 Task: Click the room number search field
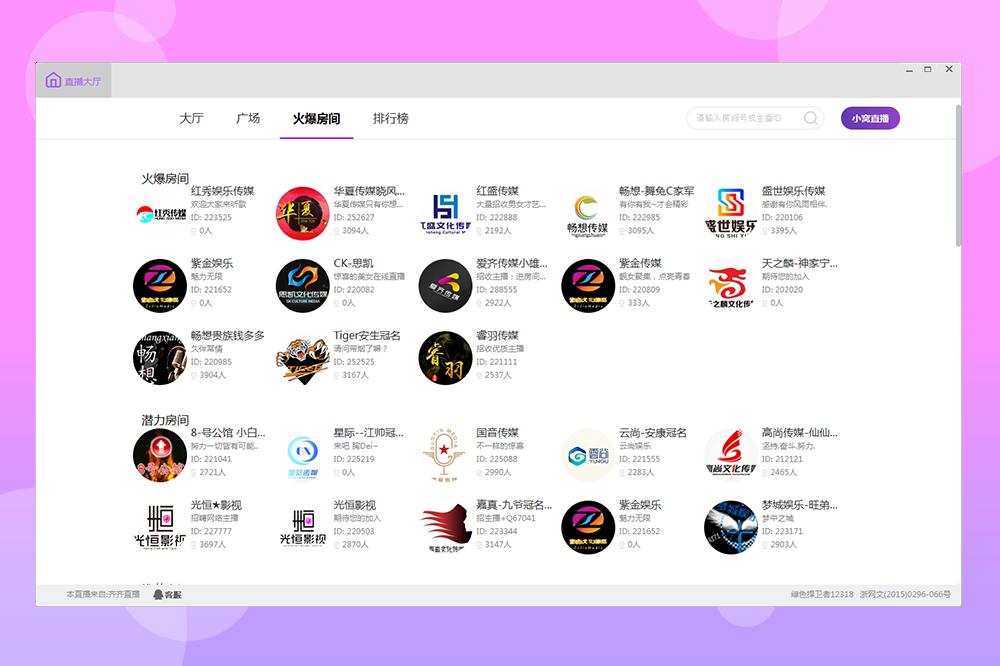(x=755, y=118)
